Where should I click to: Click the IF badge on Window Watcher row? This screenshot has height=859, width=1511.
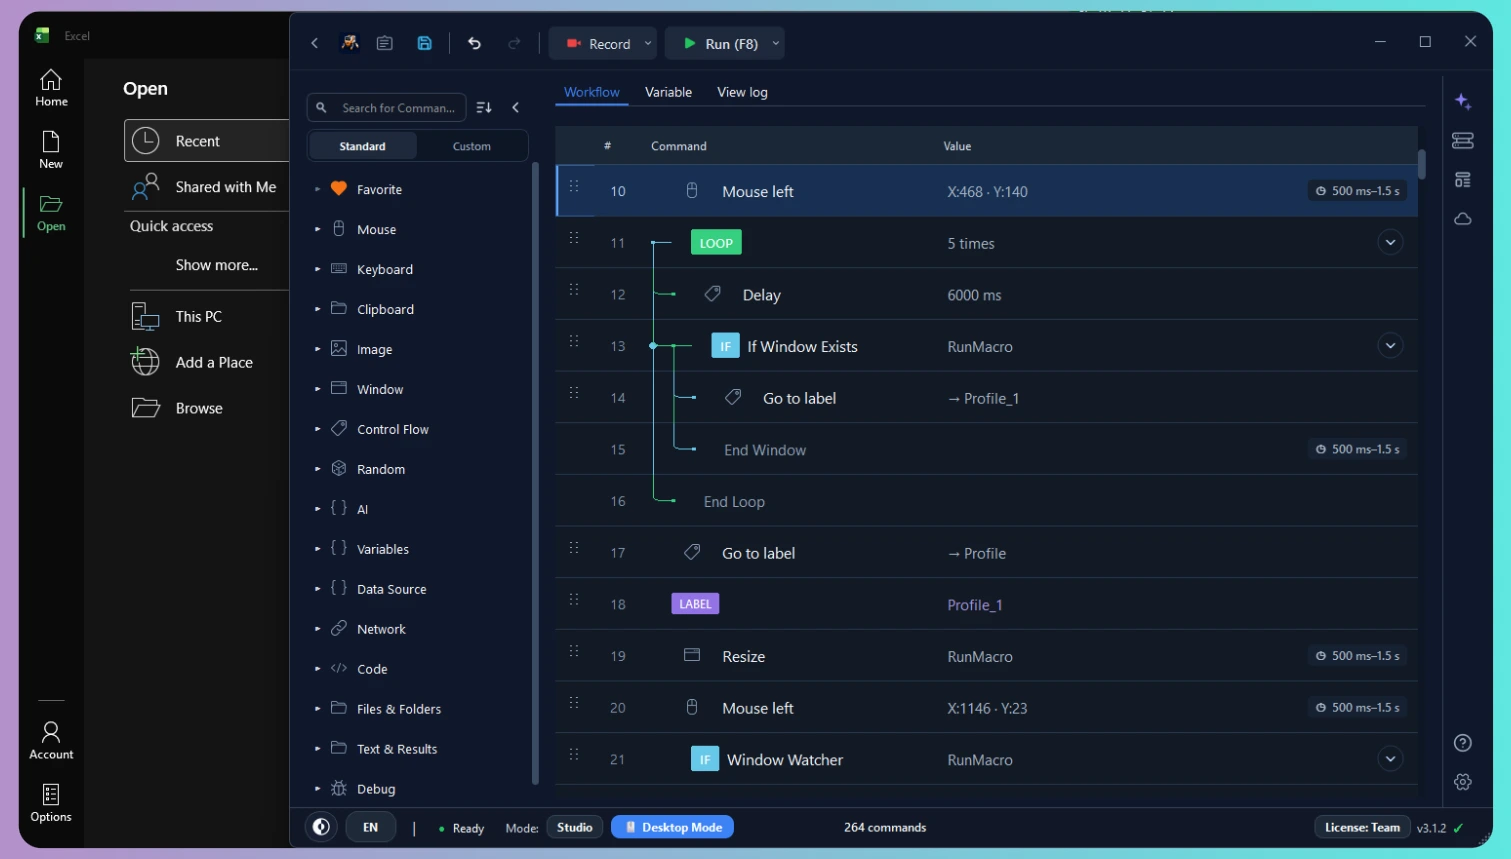(x=705, y=760)
